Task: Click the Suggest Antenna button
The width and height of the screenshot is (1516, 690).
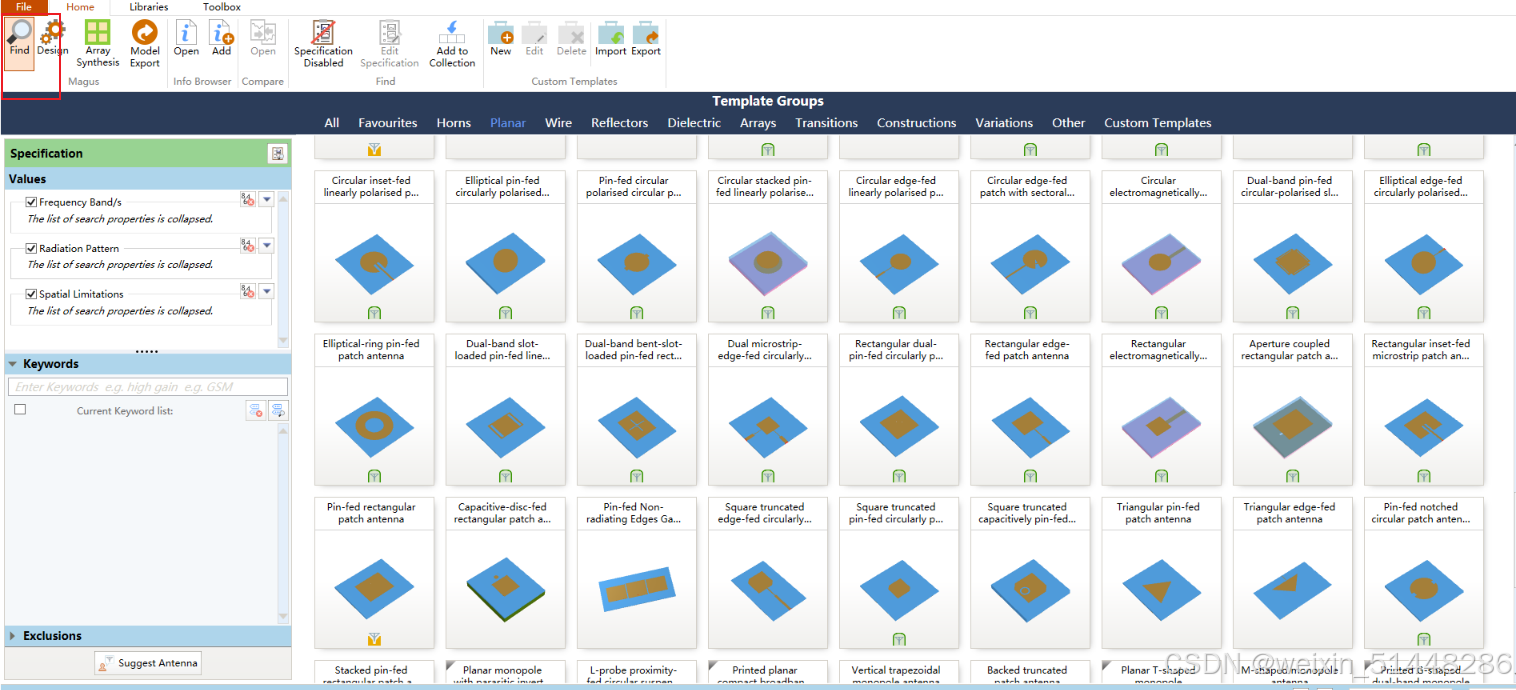Action: click(x=148, y=662)
